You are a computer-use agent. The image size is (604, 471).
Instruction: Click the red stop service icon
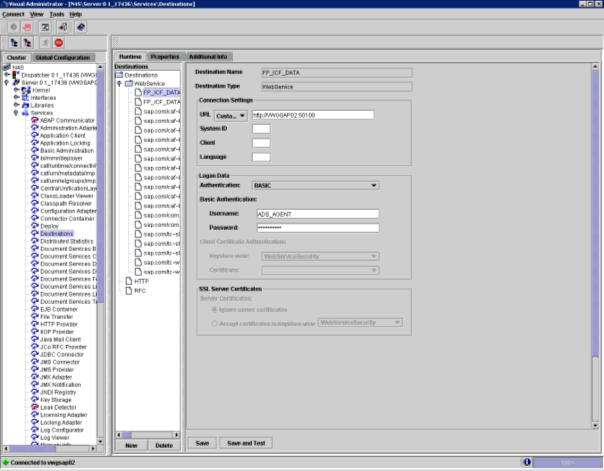(x=59, y=43)
